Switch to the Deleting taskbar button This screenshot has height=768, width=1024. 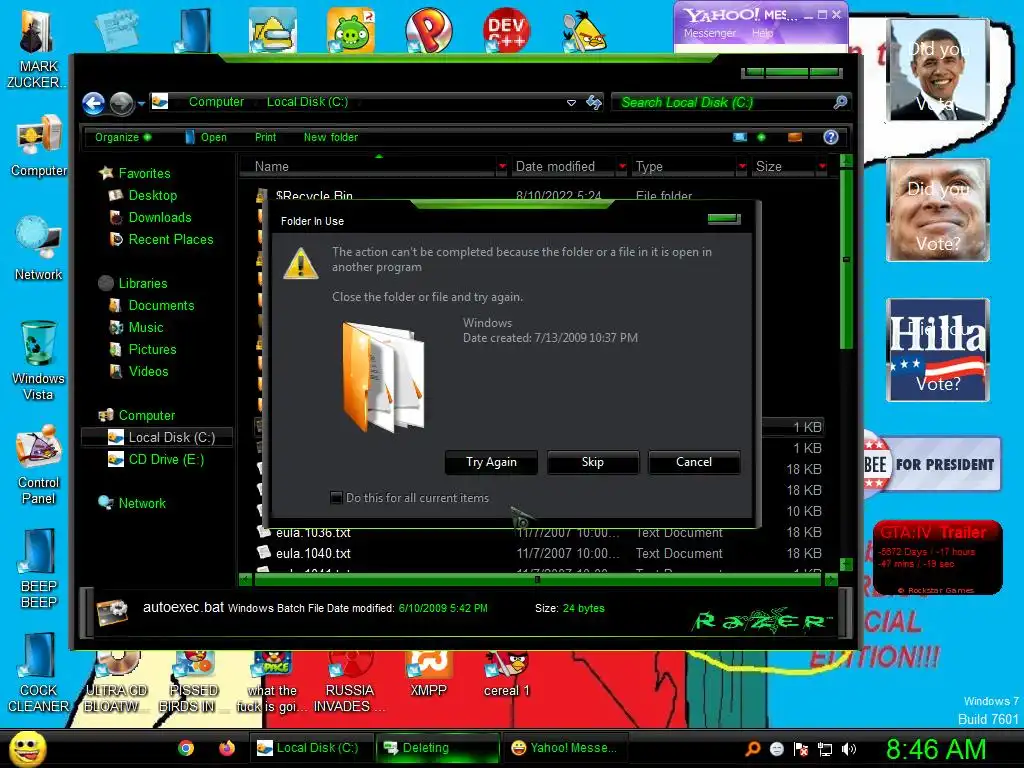(438, 748)
